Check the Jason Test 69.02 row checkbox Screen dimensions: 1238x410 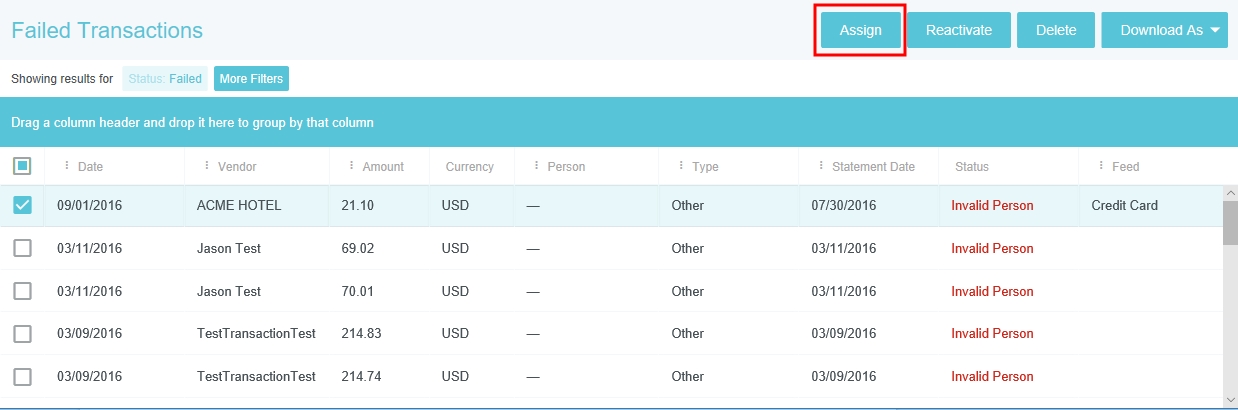[x=22, y=248]
